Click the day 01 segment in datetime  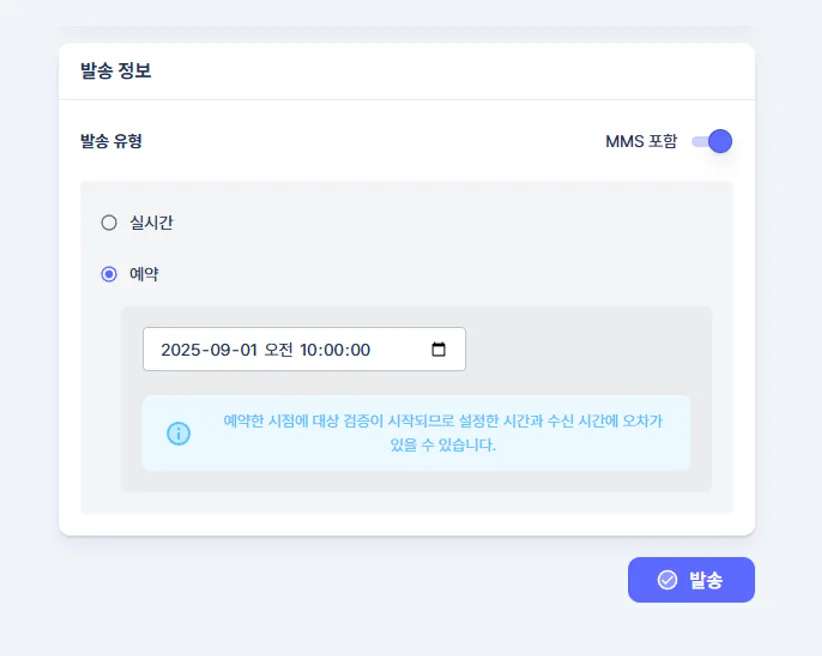[246, 350]
